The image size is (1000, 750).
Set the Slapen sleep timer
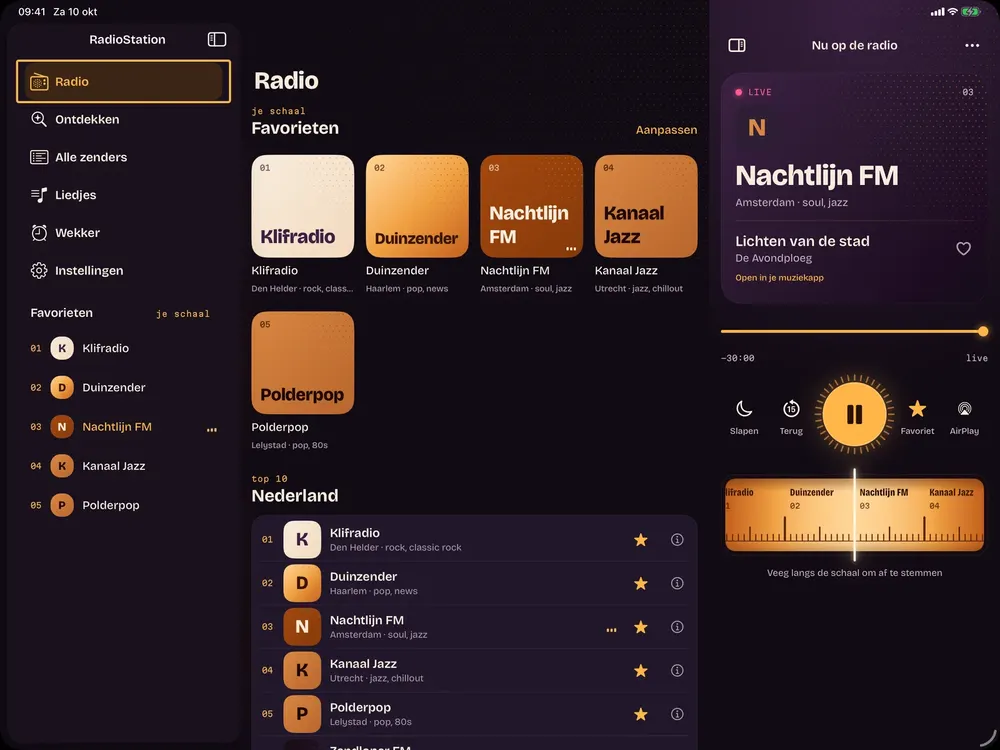click(x=744, y=417)
